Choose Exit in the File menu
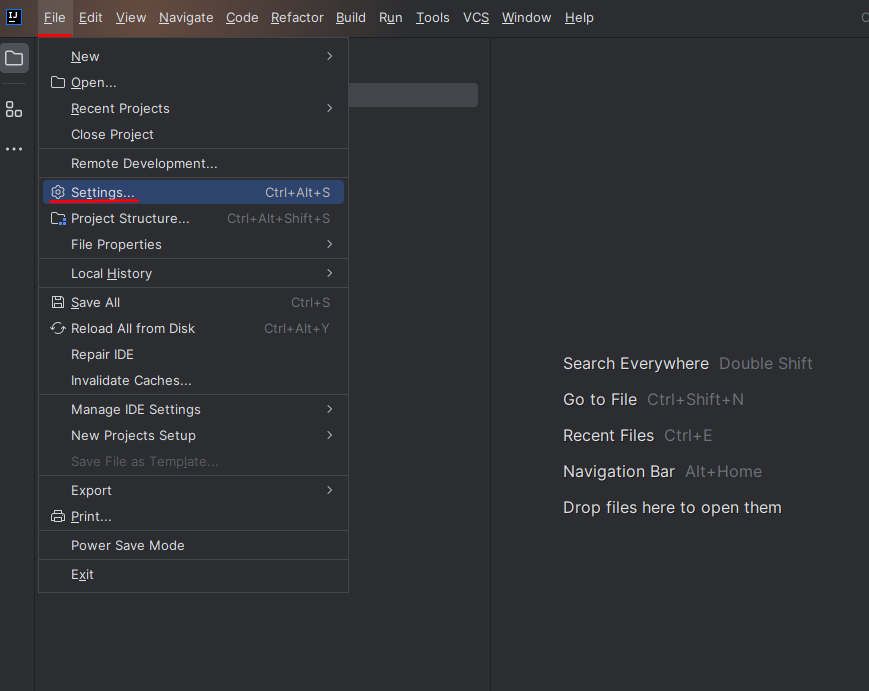The image size is (869, 691). pyautogui.click(x=193, y=575)
